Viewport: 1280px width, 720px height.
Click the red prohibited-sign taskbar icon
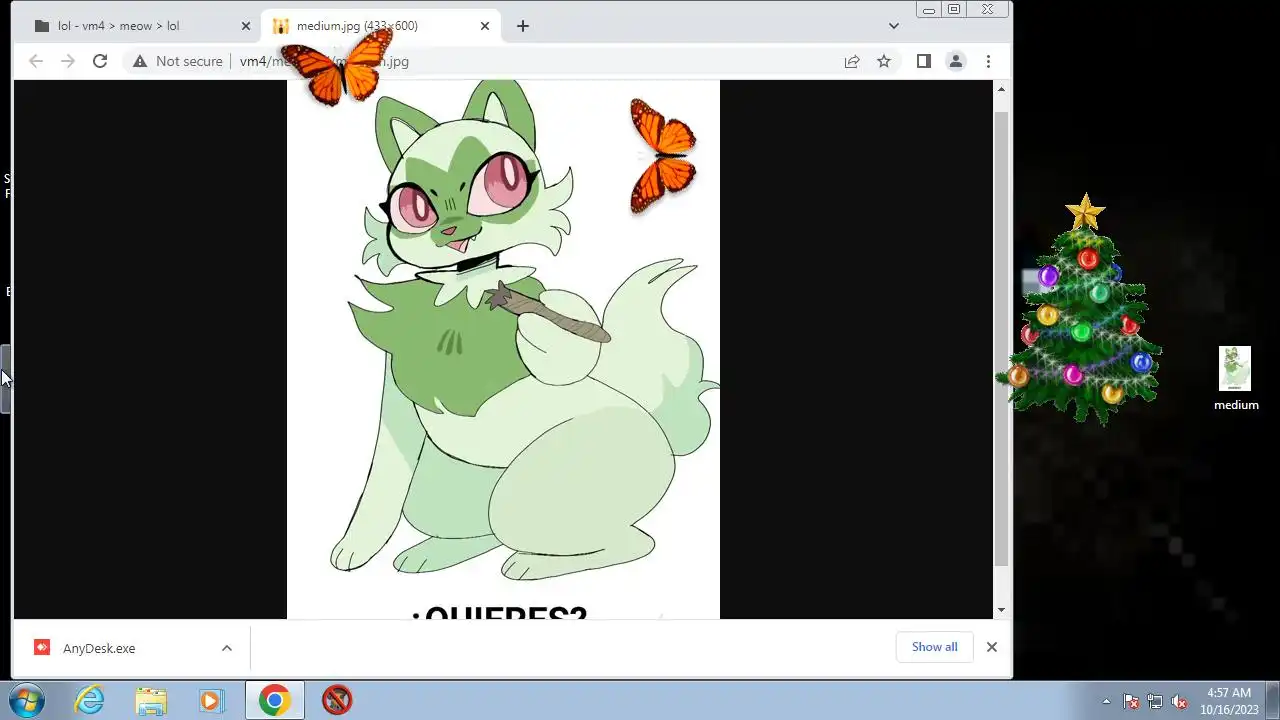click(337, 700)
